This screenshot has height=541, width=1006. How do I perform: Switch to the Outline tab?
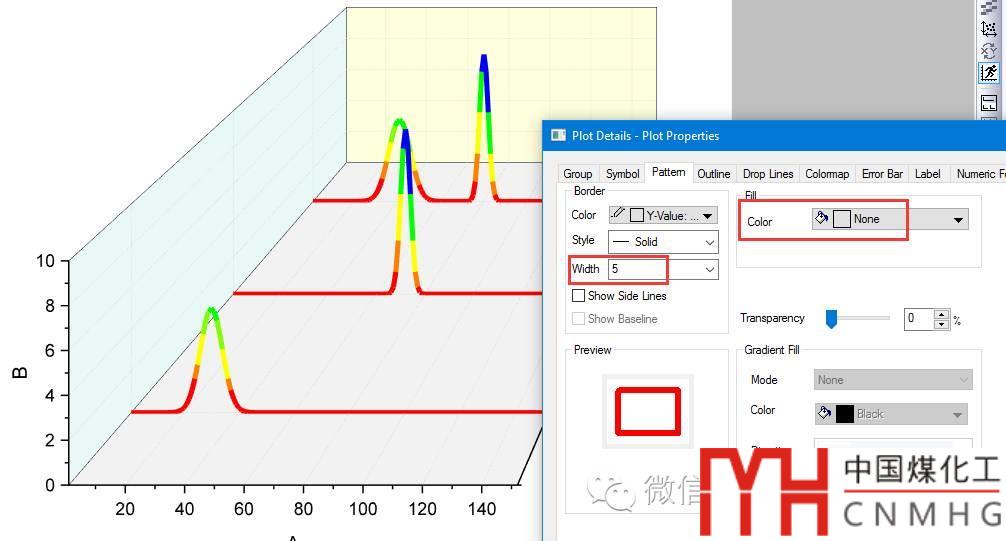tap(713, 174)
